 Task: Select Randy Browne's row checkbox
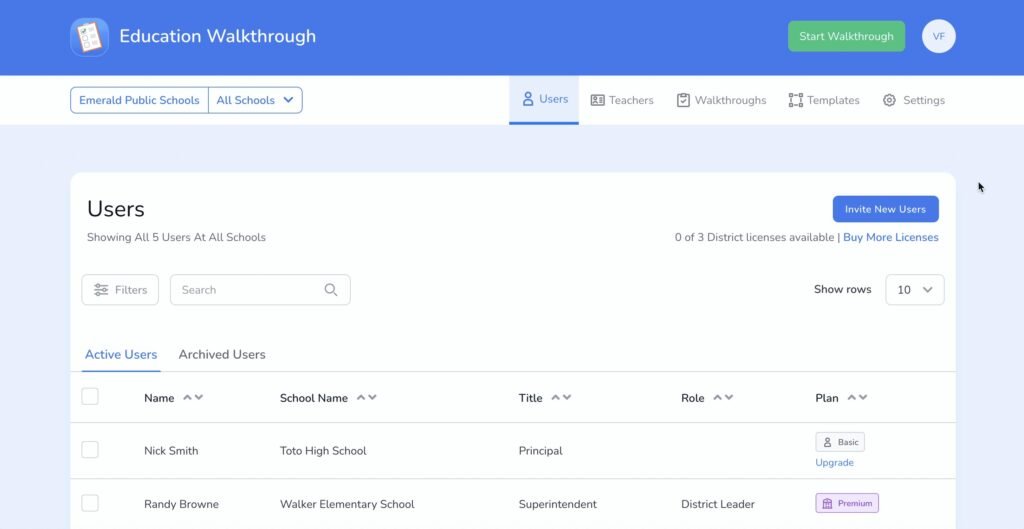point(90,503)
